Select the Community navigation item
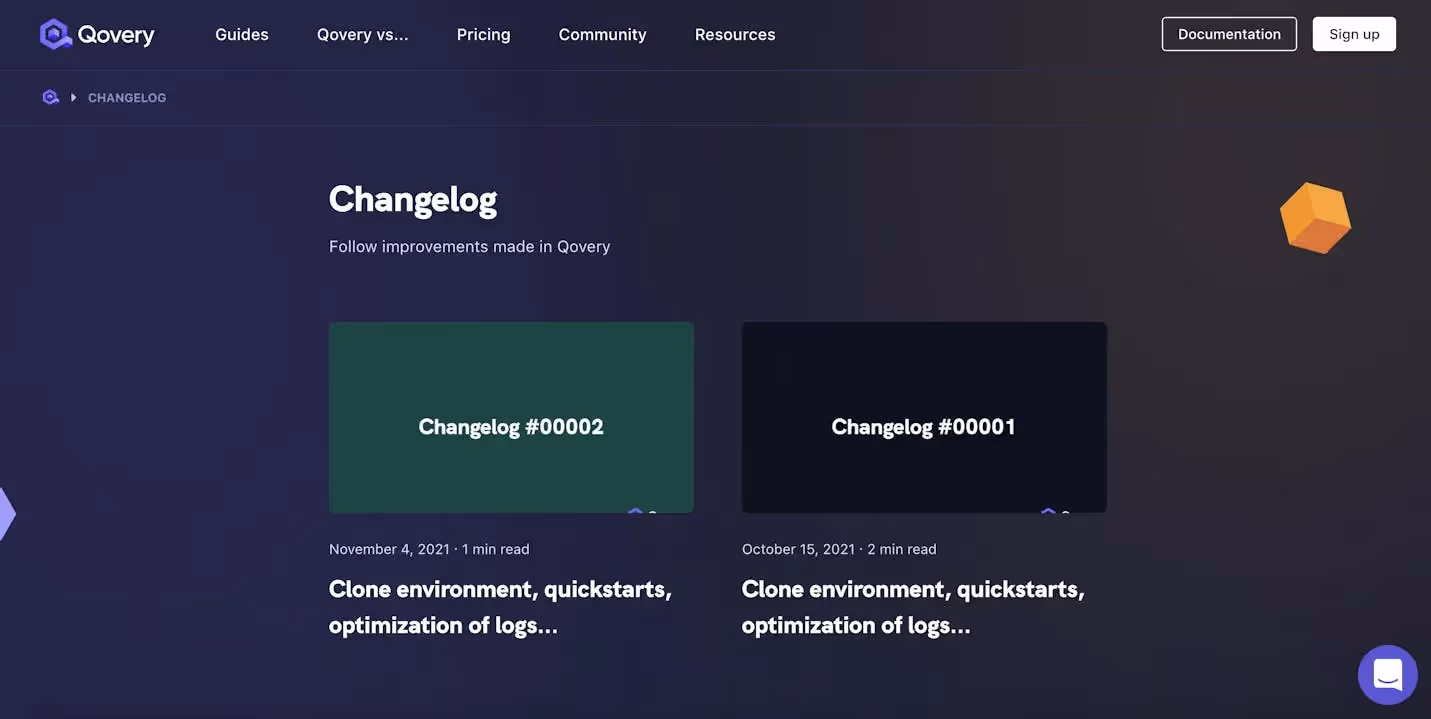Screen dimensions: 1431x719 click(602, 32)
